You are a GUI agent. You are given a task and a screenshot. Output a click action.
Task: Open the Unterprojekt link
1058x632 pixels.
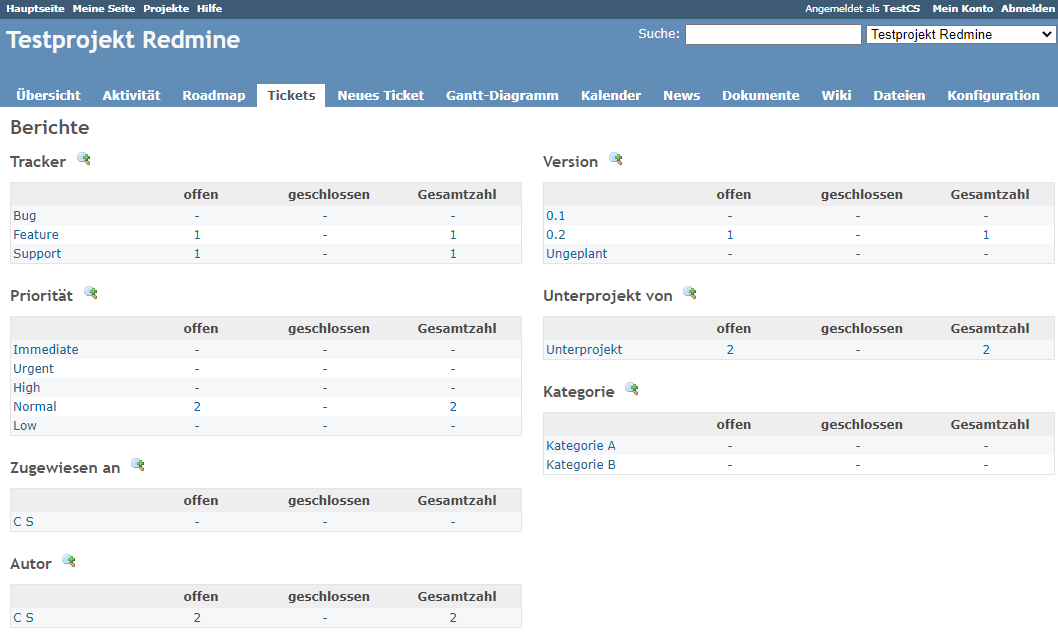click(x=584, y=349)
